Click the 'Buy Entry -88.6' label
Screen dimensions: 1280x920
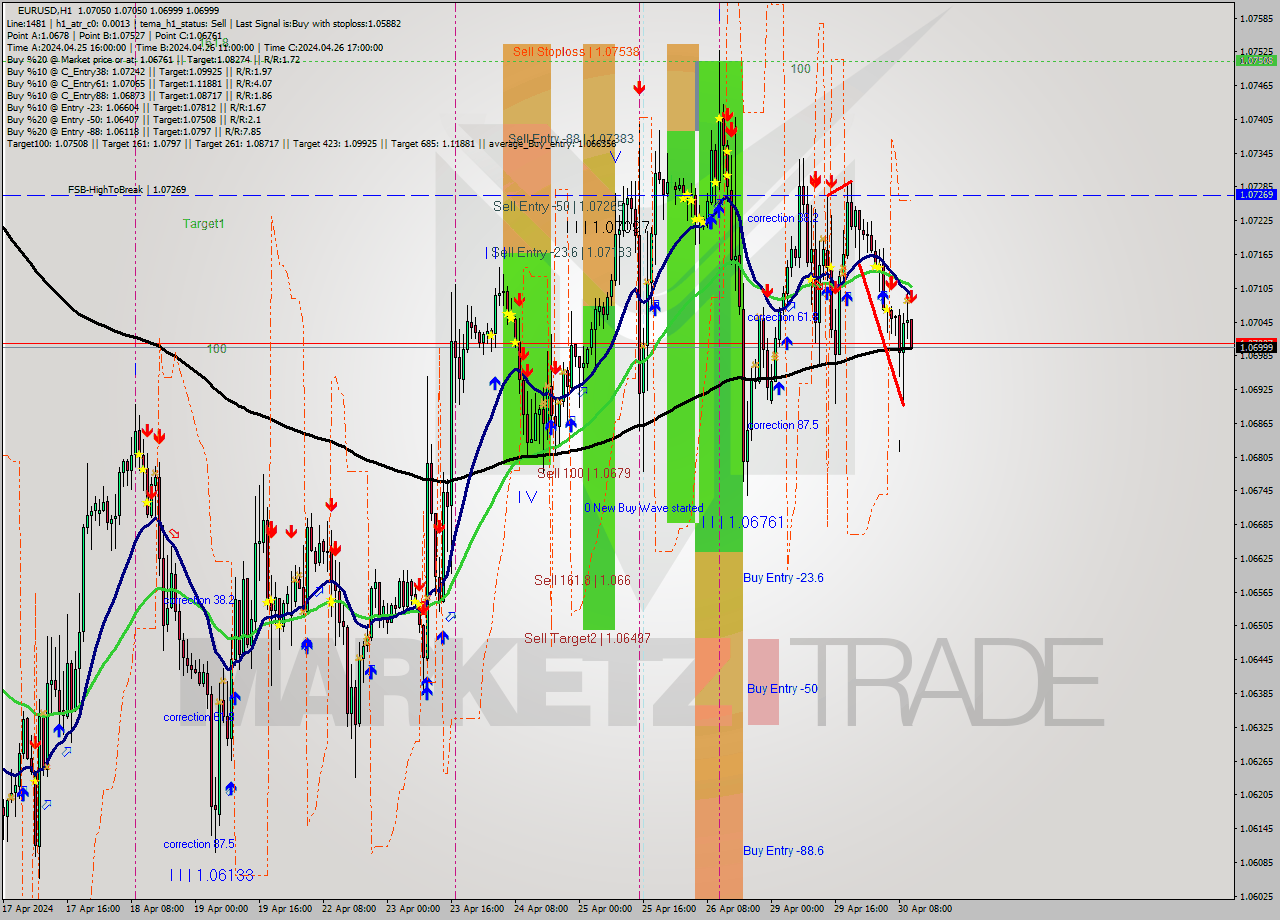click(783, 851)
